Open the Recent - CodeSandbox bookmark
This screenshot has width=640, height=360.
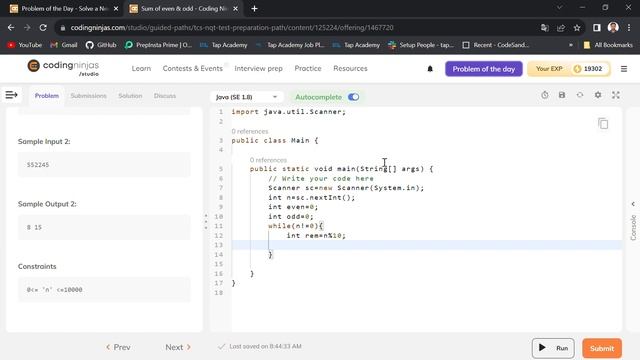[x=495, y=45]
